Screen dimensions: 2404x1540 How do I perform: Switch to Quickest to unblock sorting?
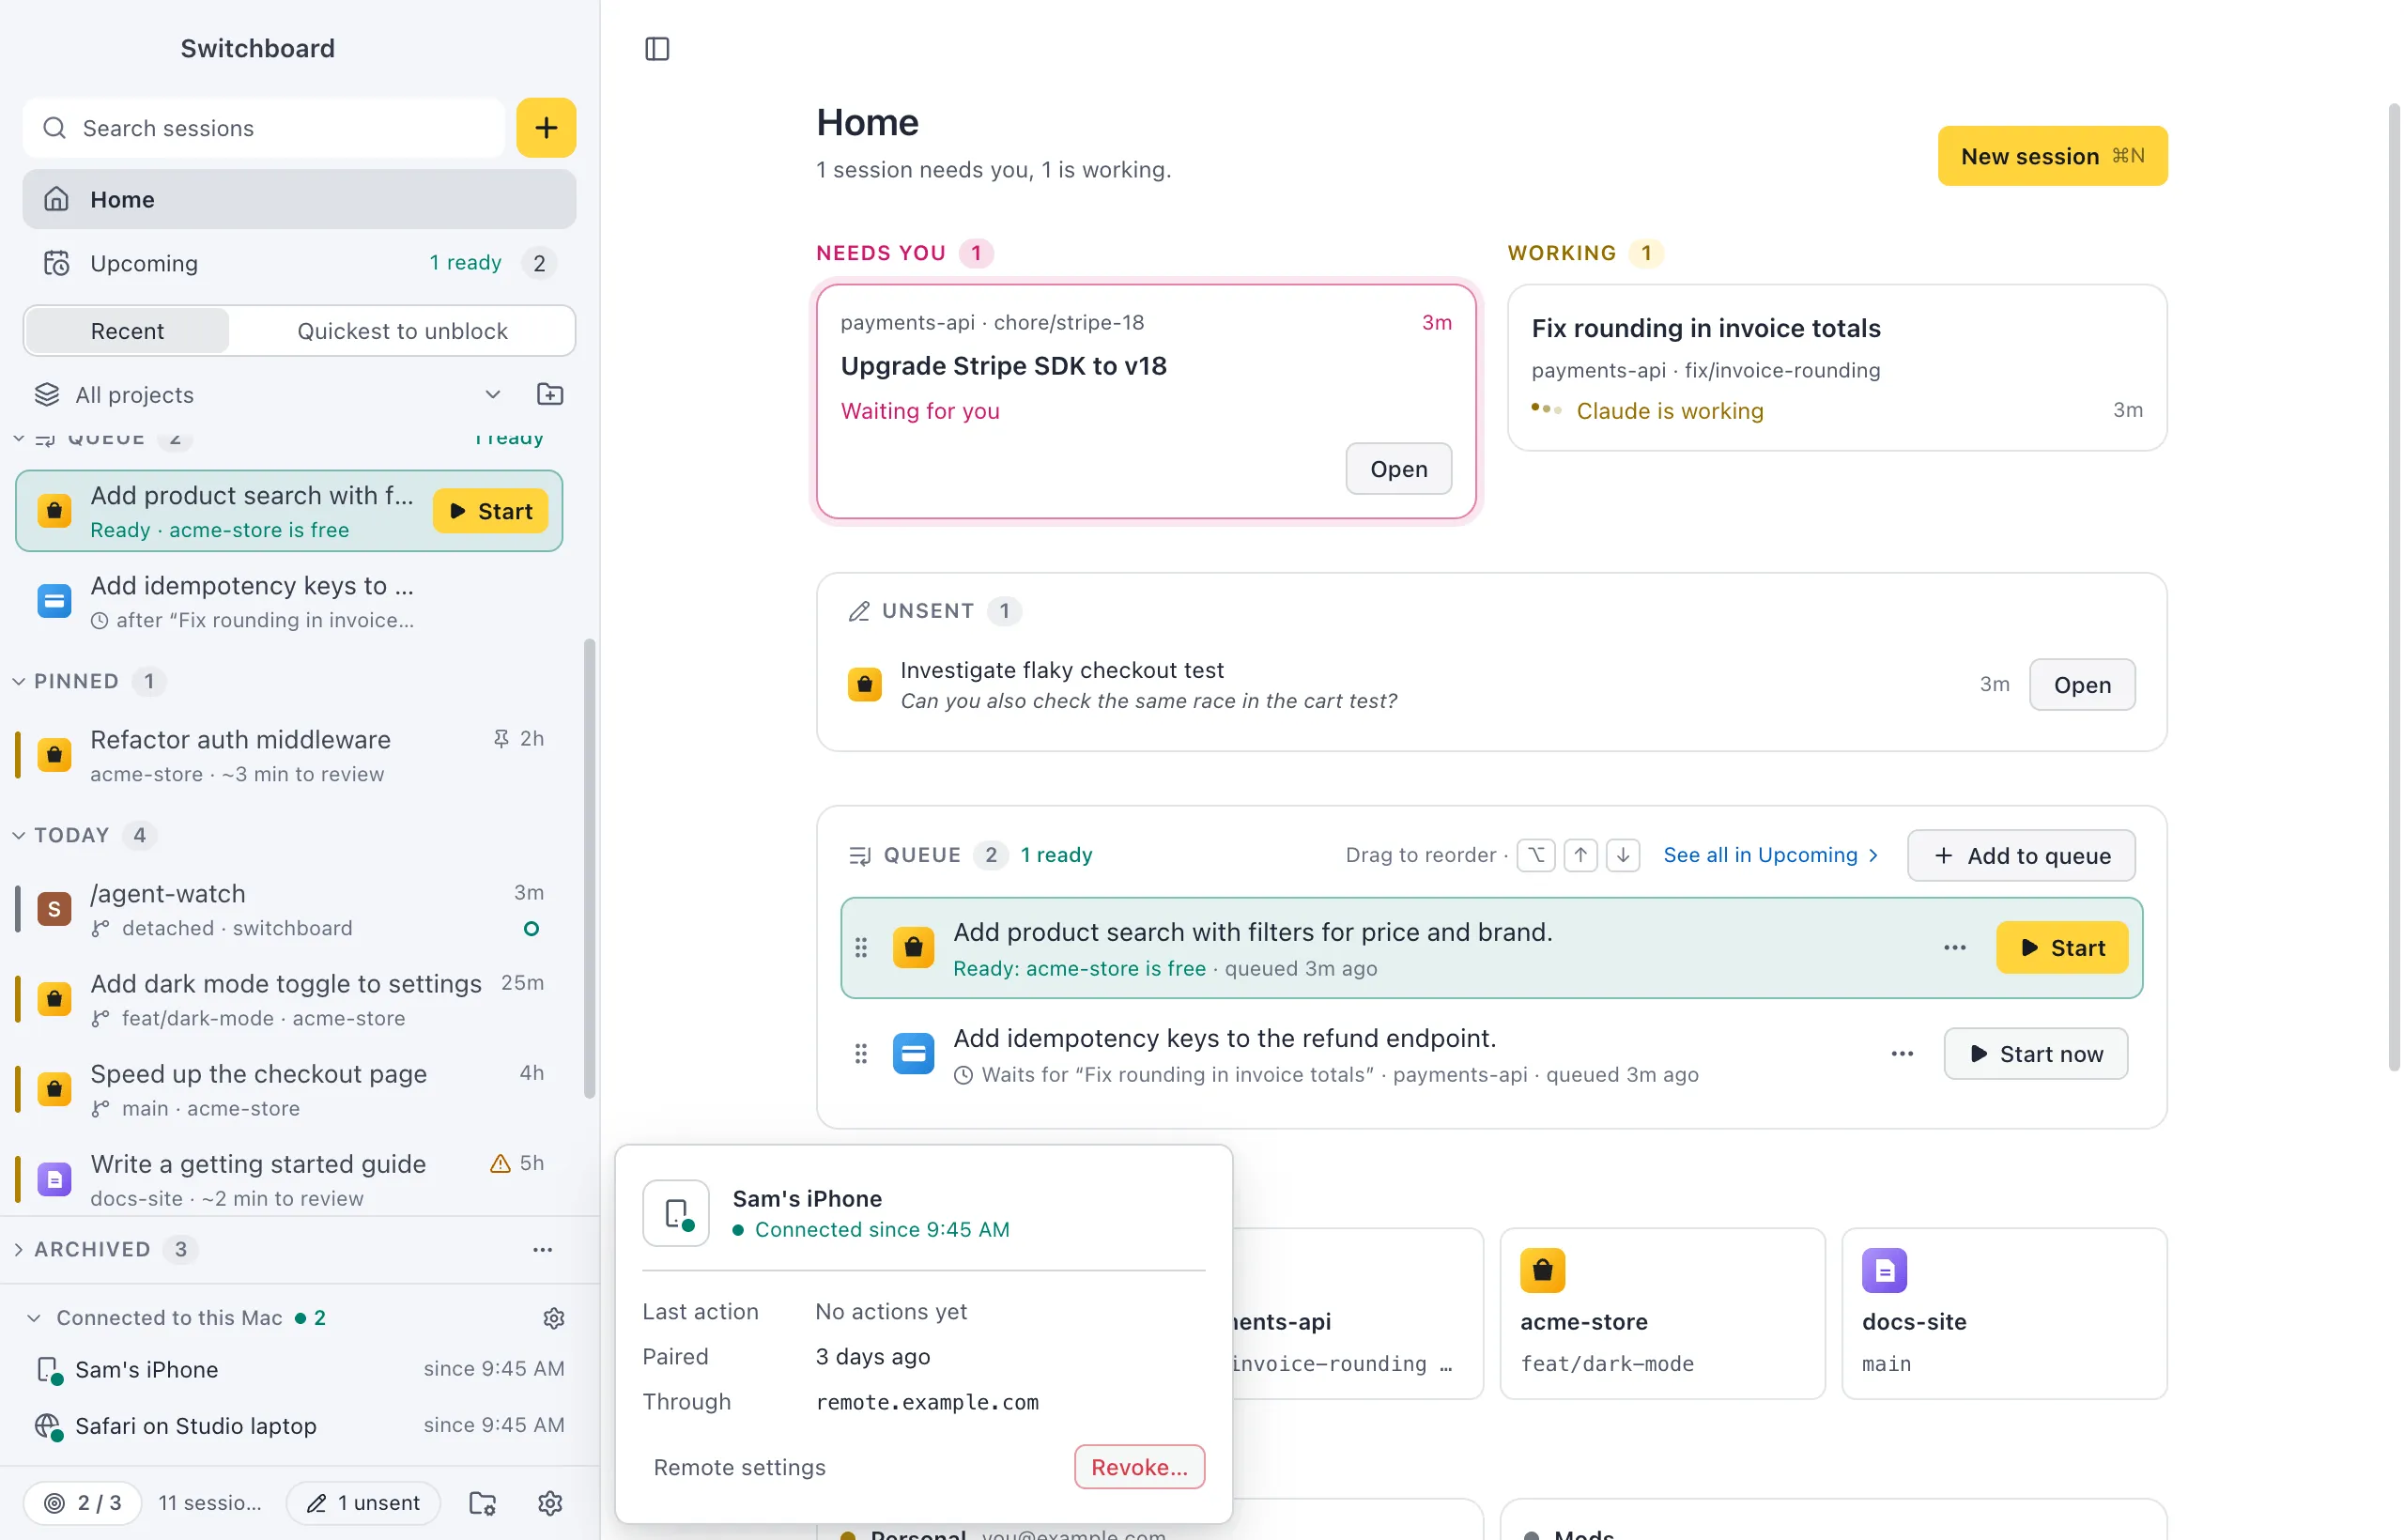402,331
